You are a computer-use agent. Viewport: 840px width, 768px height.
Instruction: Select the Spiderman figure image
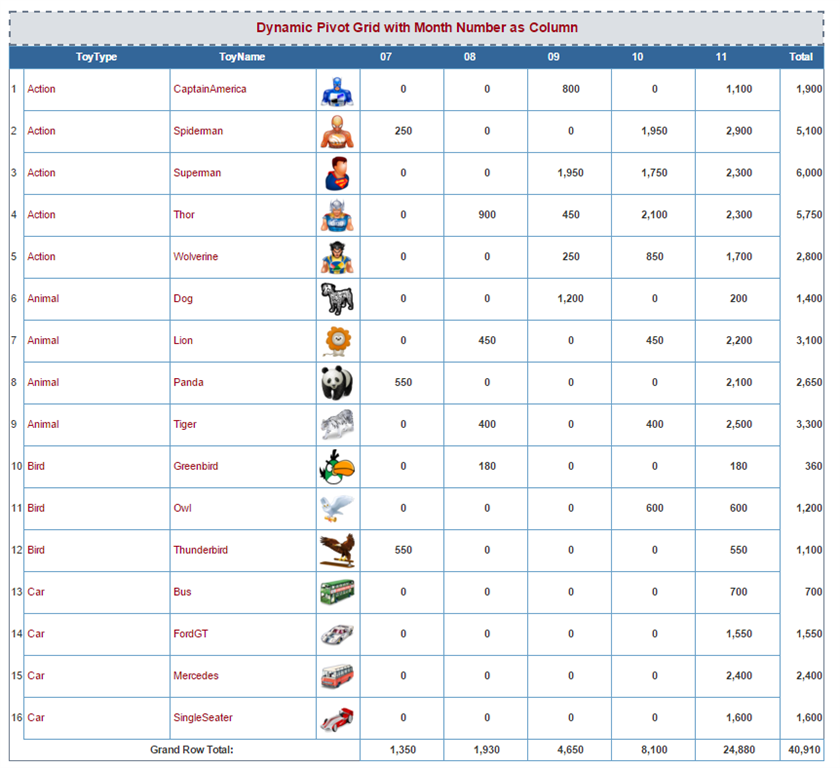337,132
